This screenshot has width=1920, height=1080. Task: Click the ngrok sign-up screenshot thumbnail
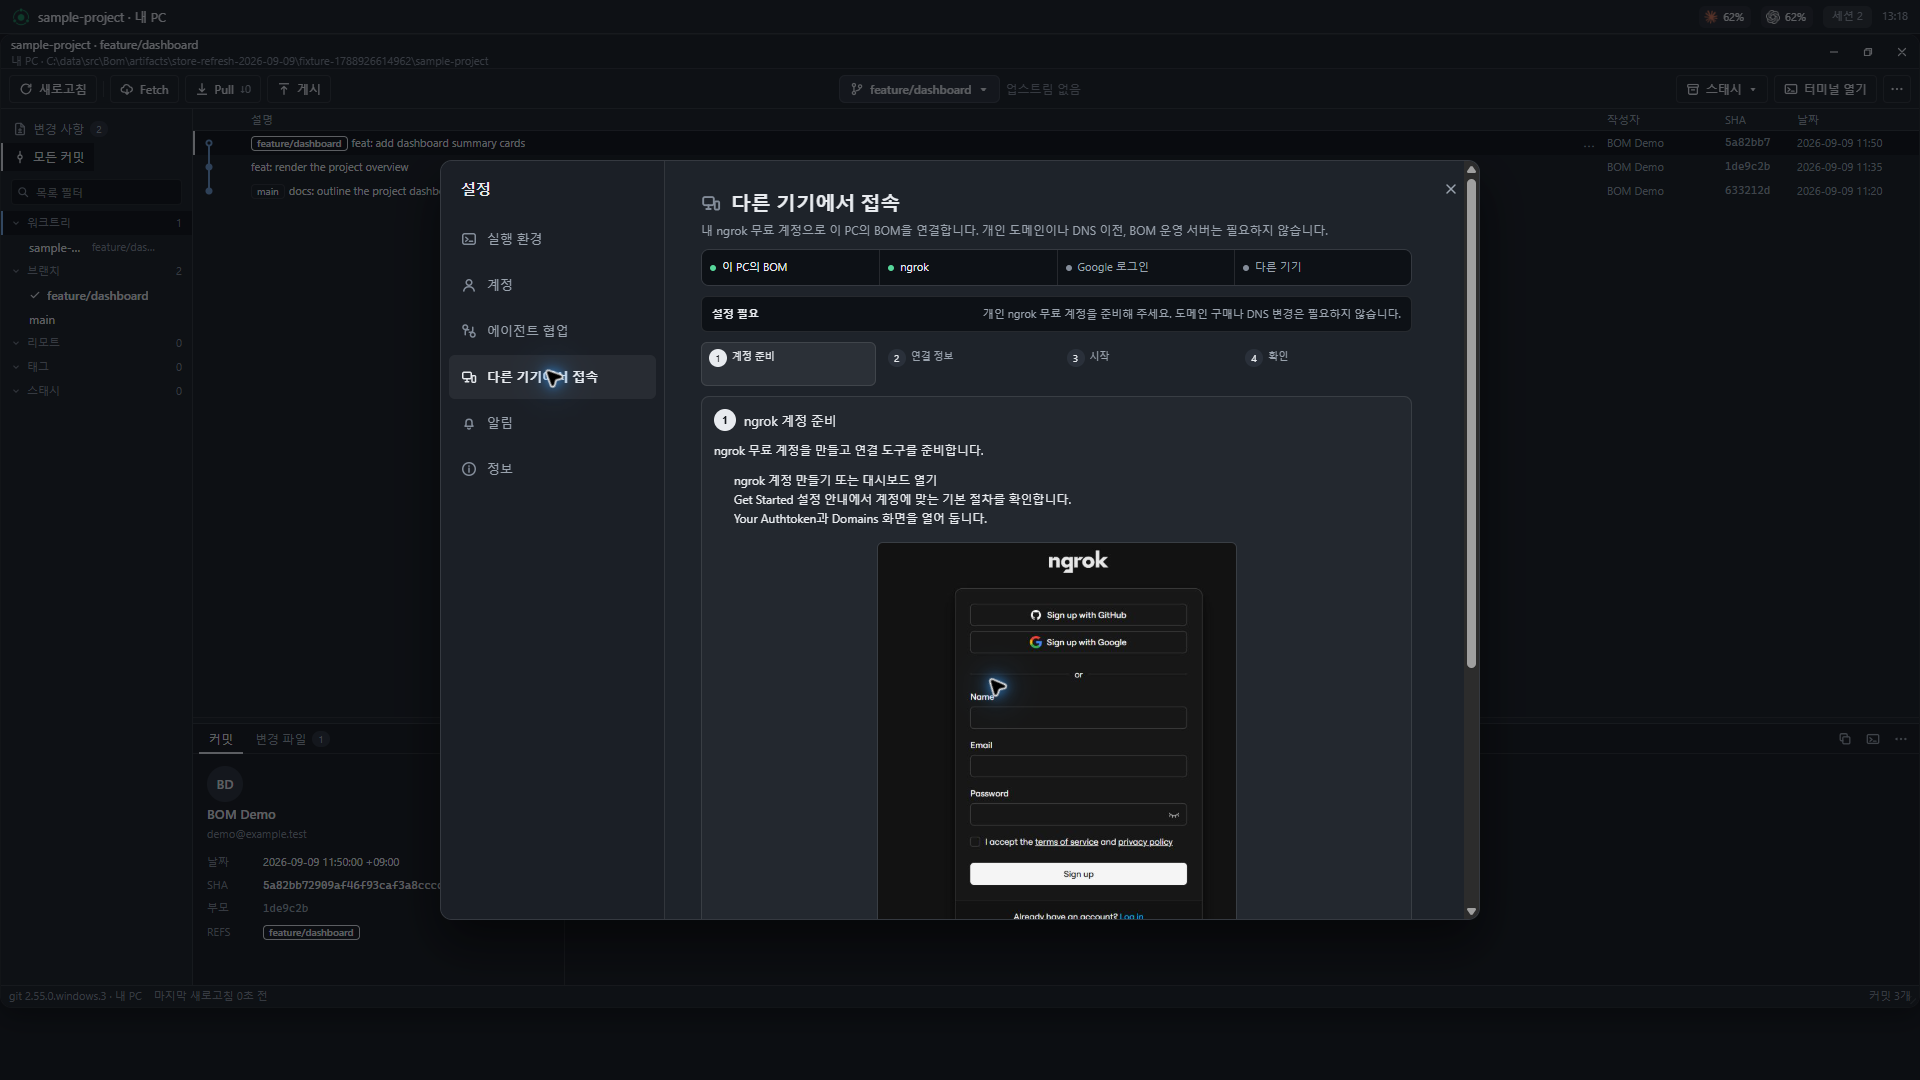click(1057, 731)
